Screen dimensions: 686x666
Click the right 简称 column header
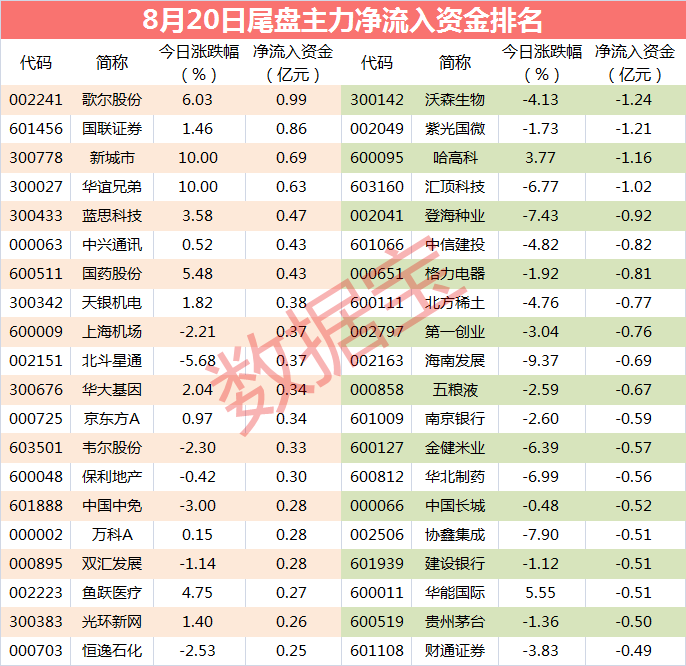[x=455, y=63]
